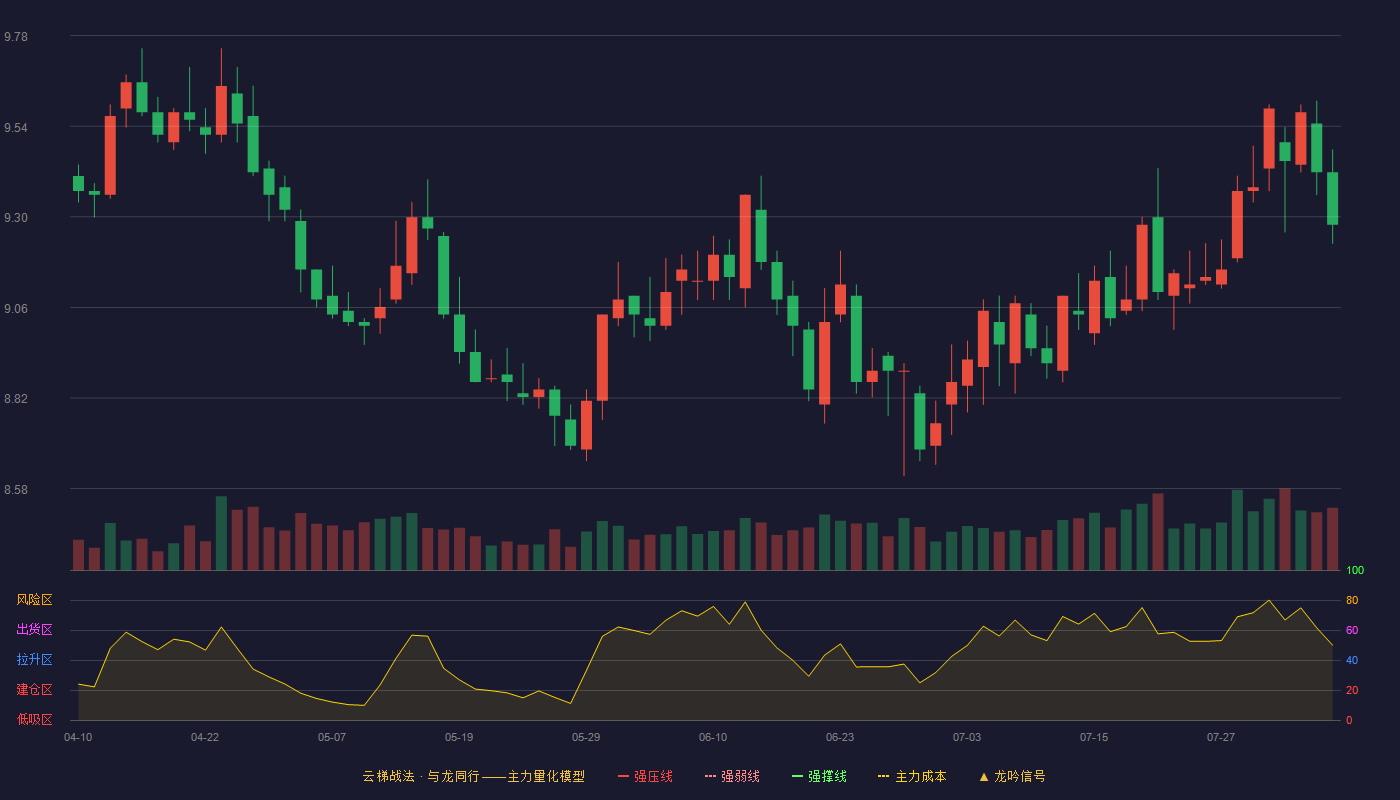The width and height of the screenshot is (1400, 800).
Task: Select the 出货区 zone label
Action: (x=34, y=630)
